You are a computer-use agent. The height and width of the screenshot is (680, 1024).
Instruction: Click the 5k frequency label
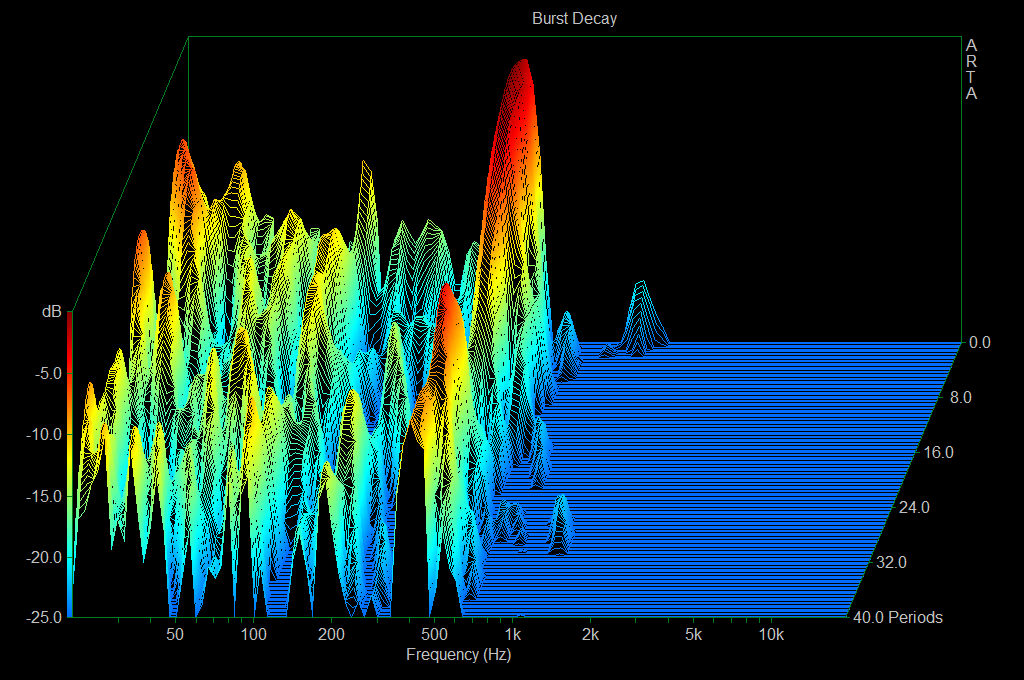pyautogui.click(x=694, y=634)
